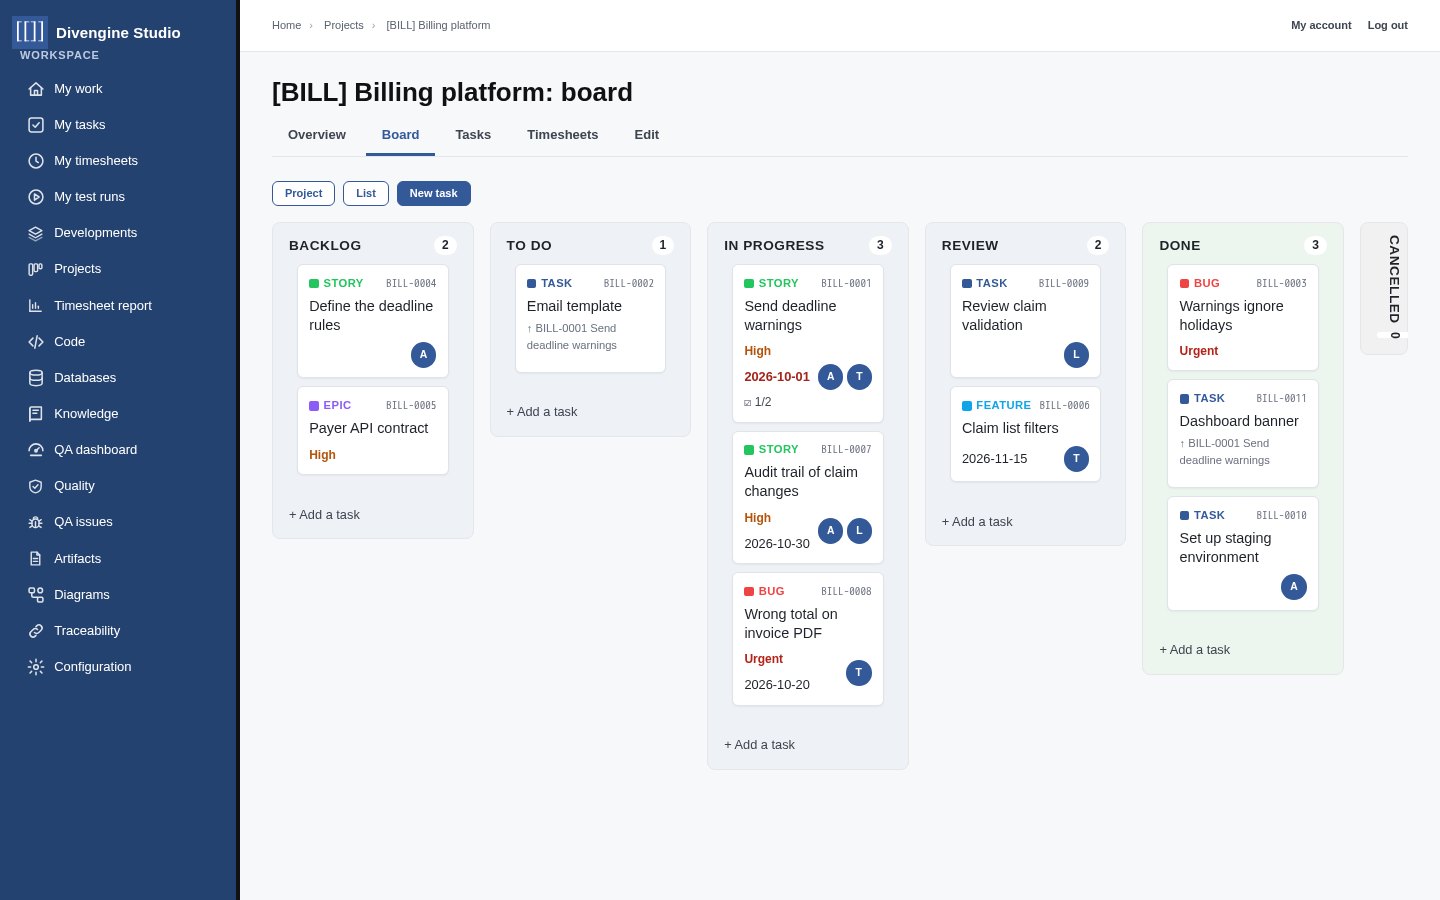Click the Diagrams icon in sidebar

[36, 595]
